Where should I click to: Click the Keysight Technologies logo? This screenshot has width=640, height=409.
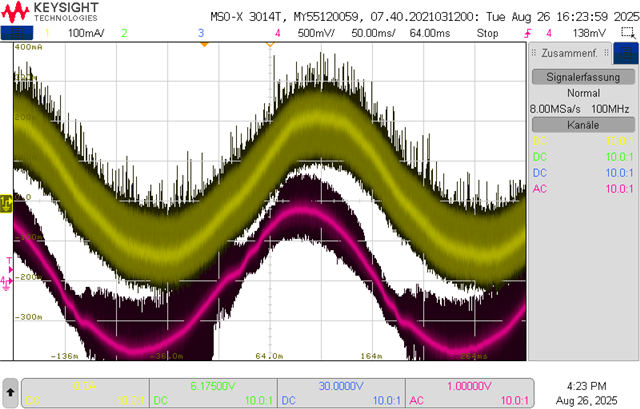[50, 12]
